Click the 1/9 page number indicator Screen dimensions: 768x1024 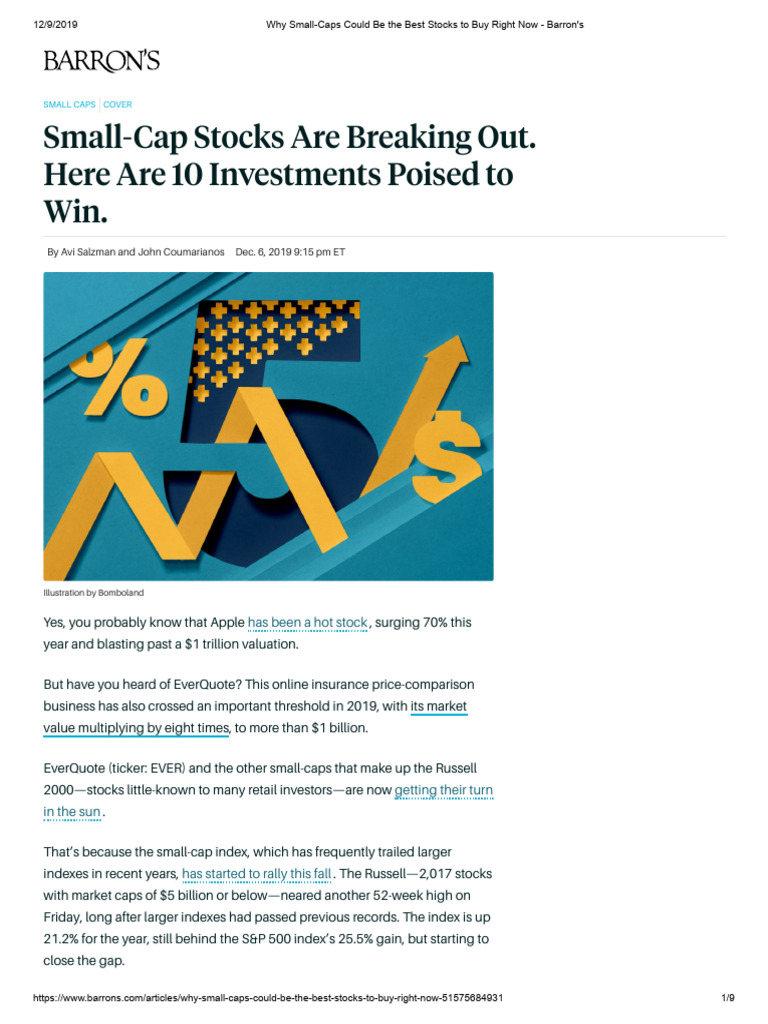click(x=728, y=998)
